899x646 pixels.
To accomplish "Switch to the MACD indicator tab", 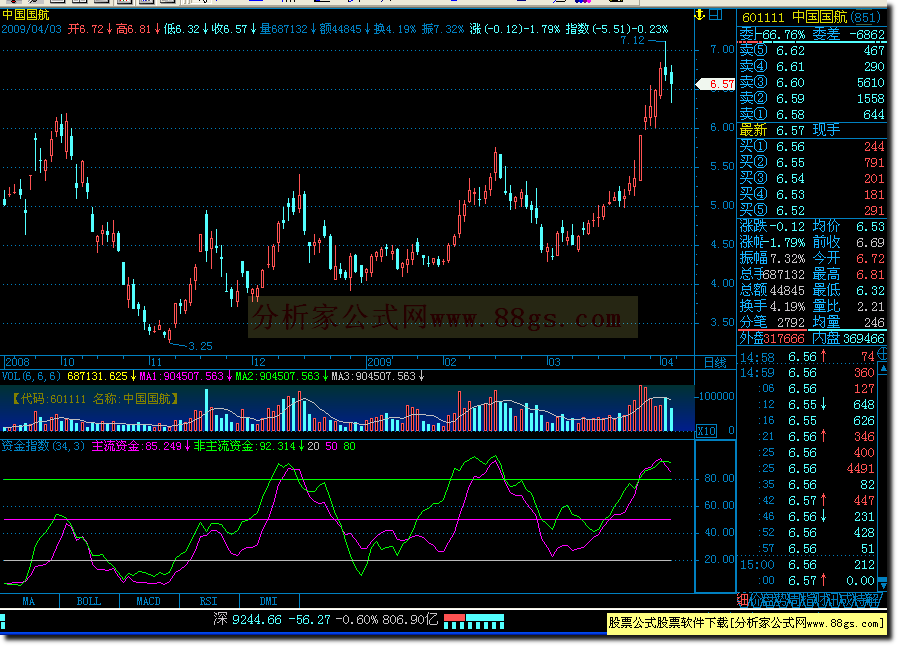I will [148, 601].
